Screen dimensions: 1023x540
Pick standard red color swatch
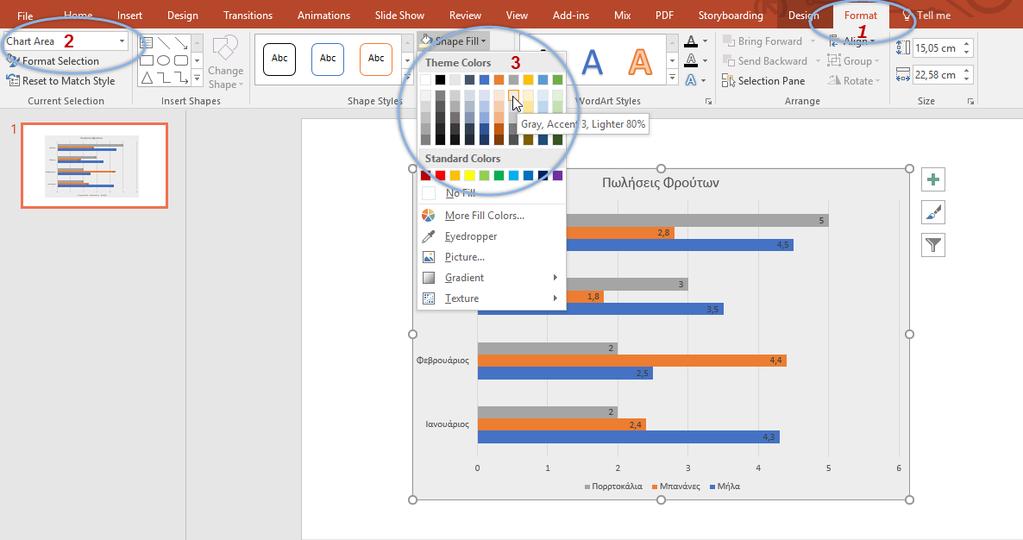(x=440, y=175)
